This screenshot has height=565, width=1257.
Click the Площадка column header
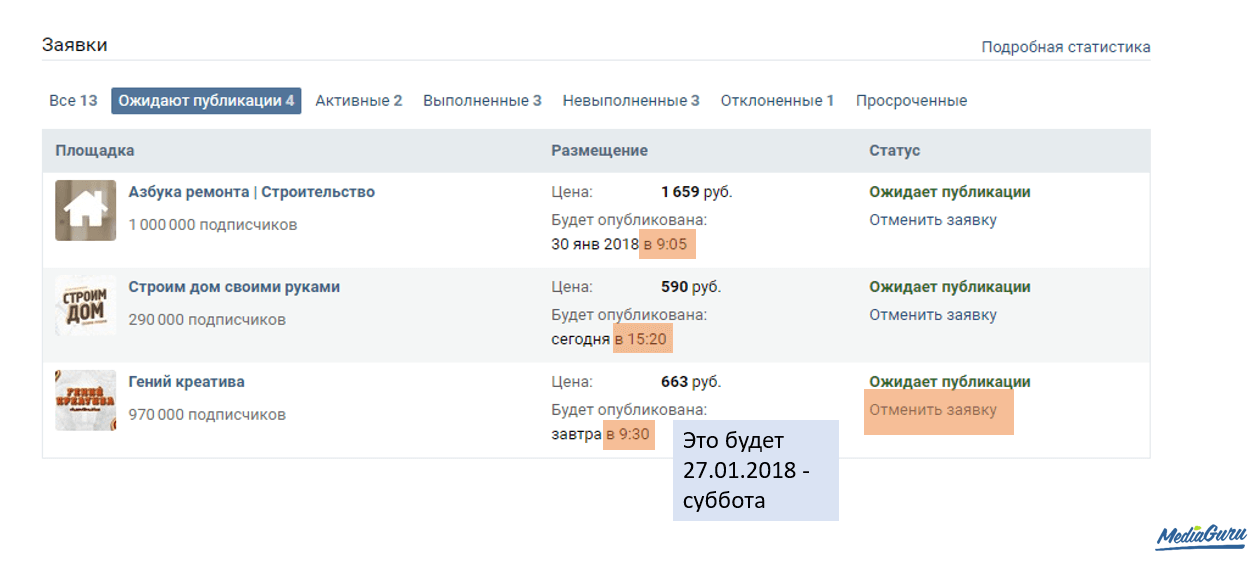95,151
